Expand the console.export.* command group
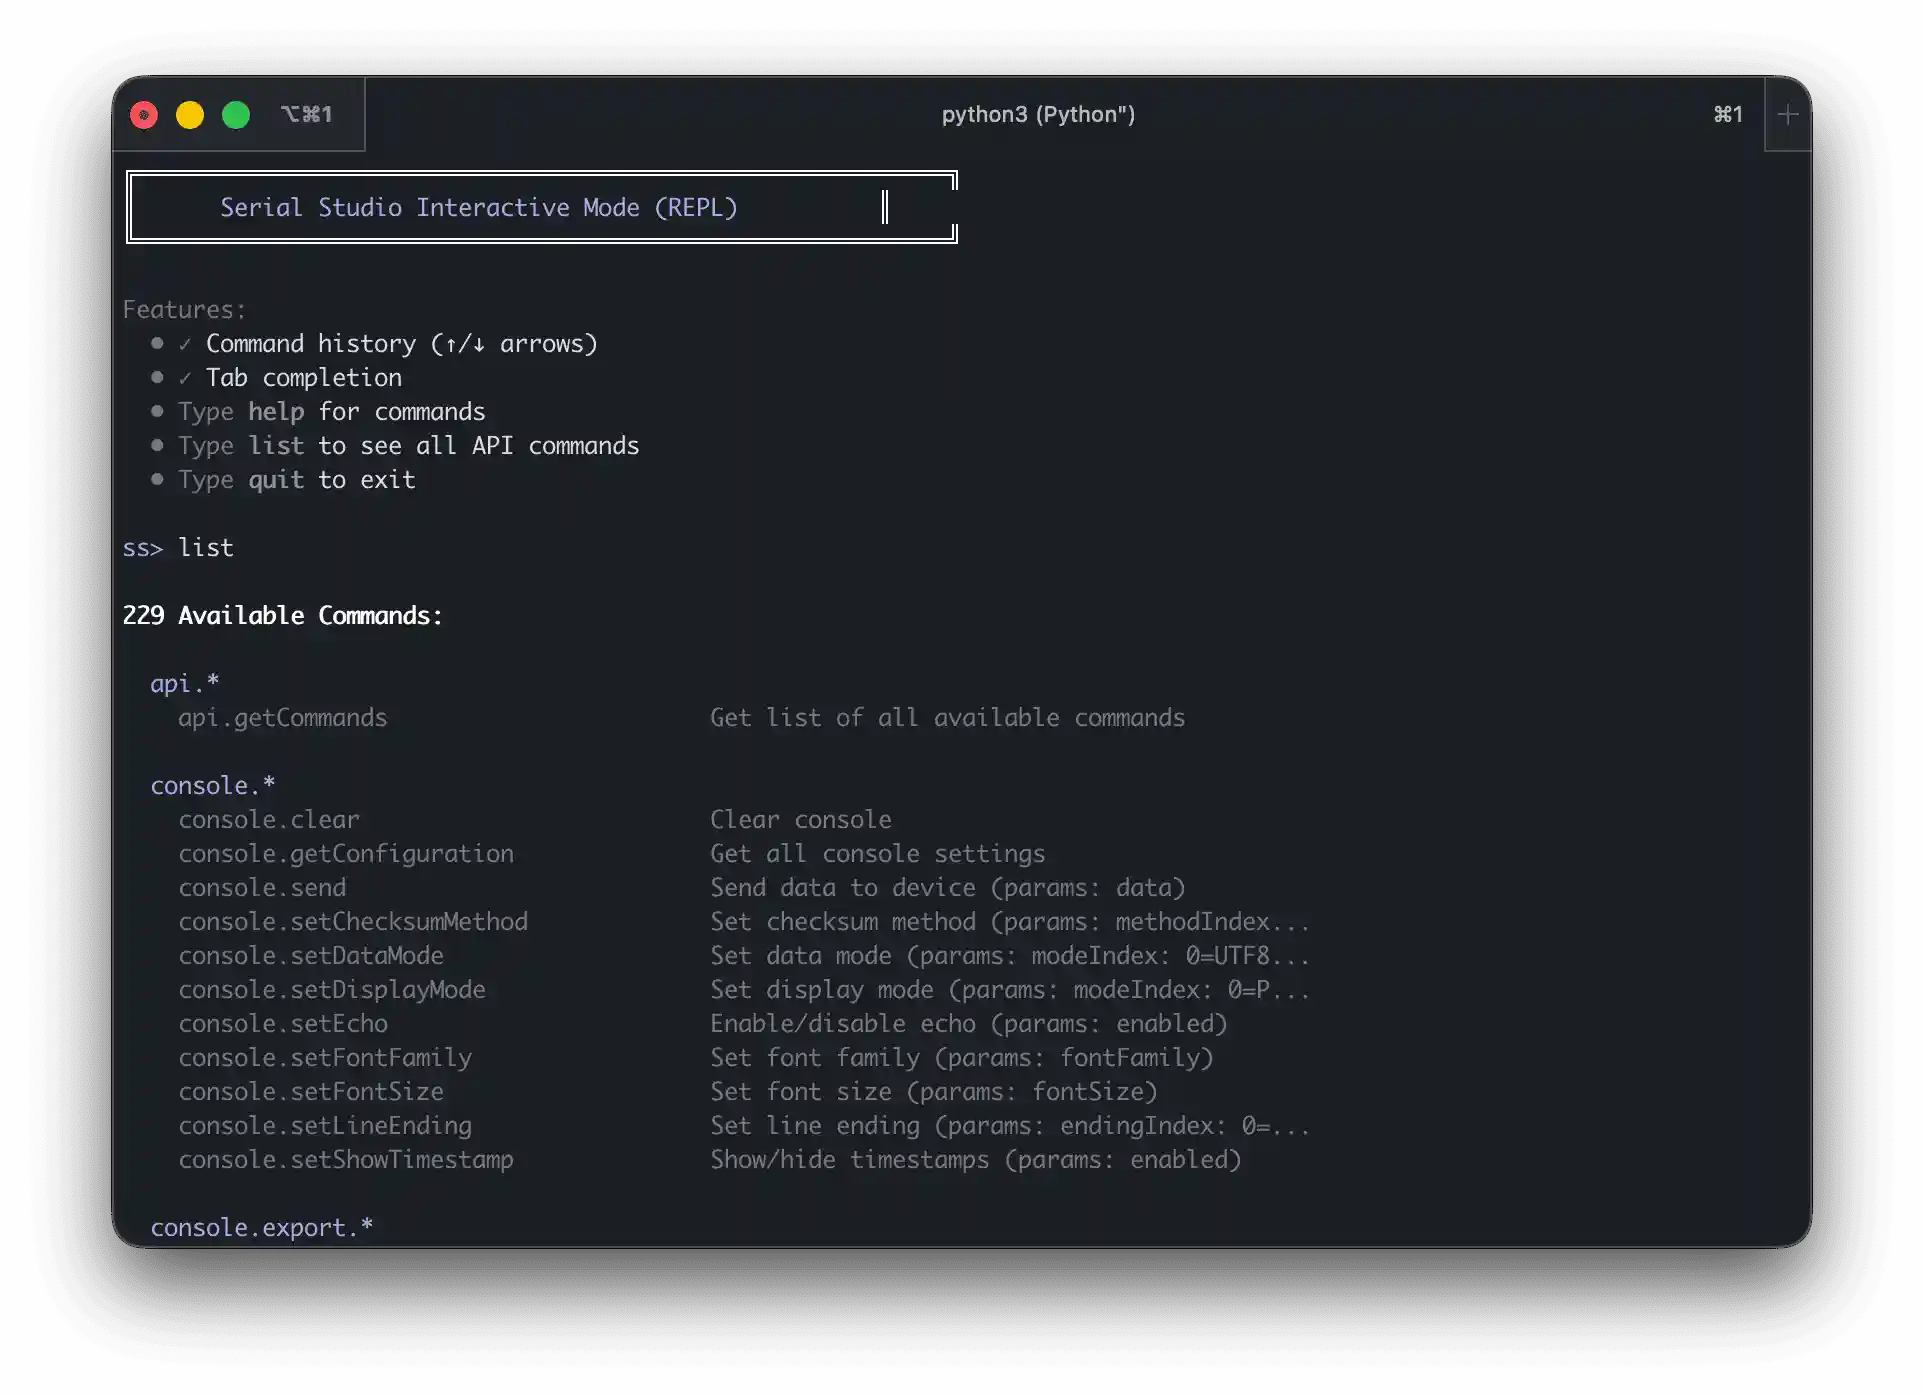This screenshot has width=1924, height=1396. click(261, 1228)
